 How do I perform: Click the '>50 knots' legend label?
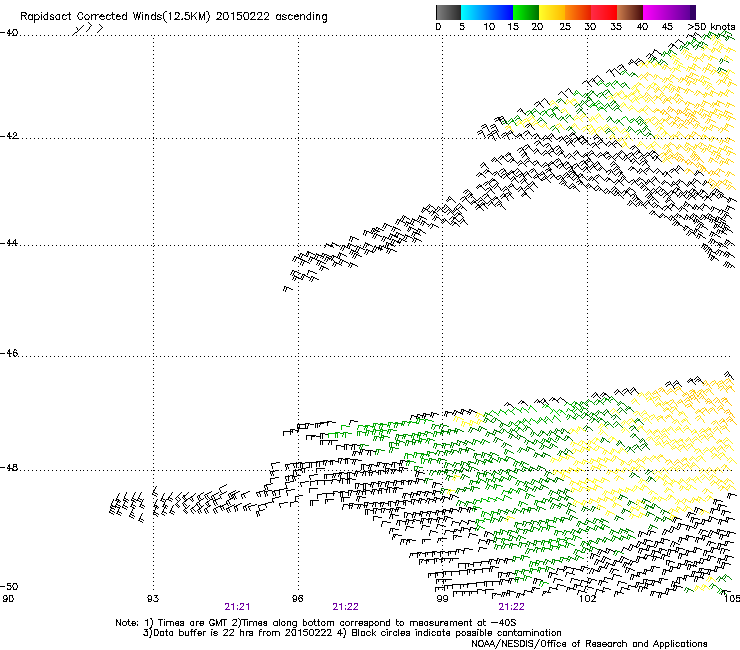point(711,26)
